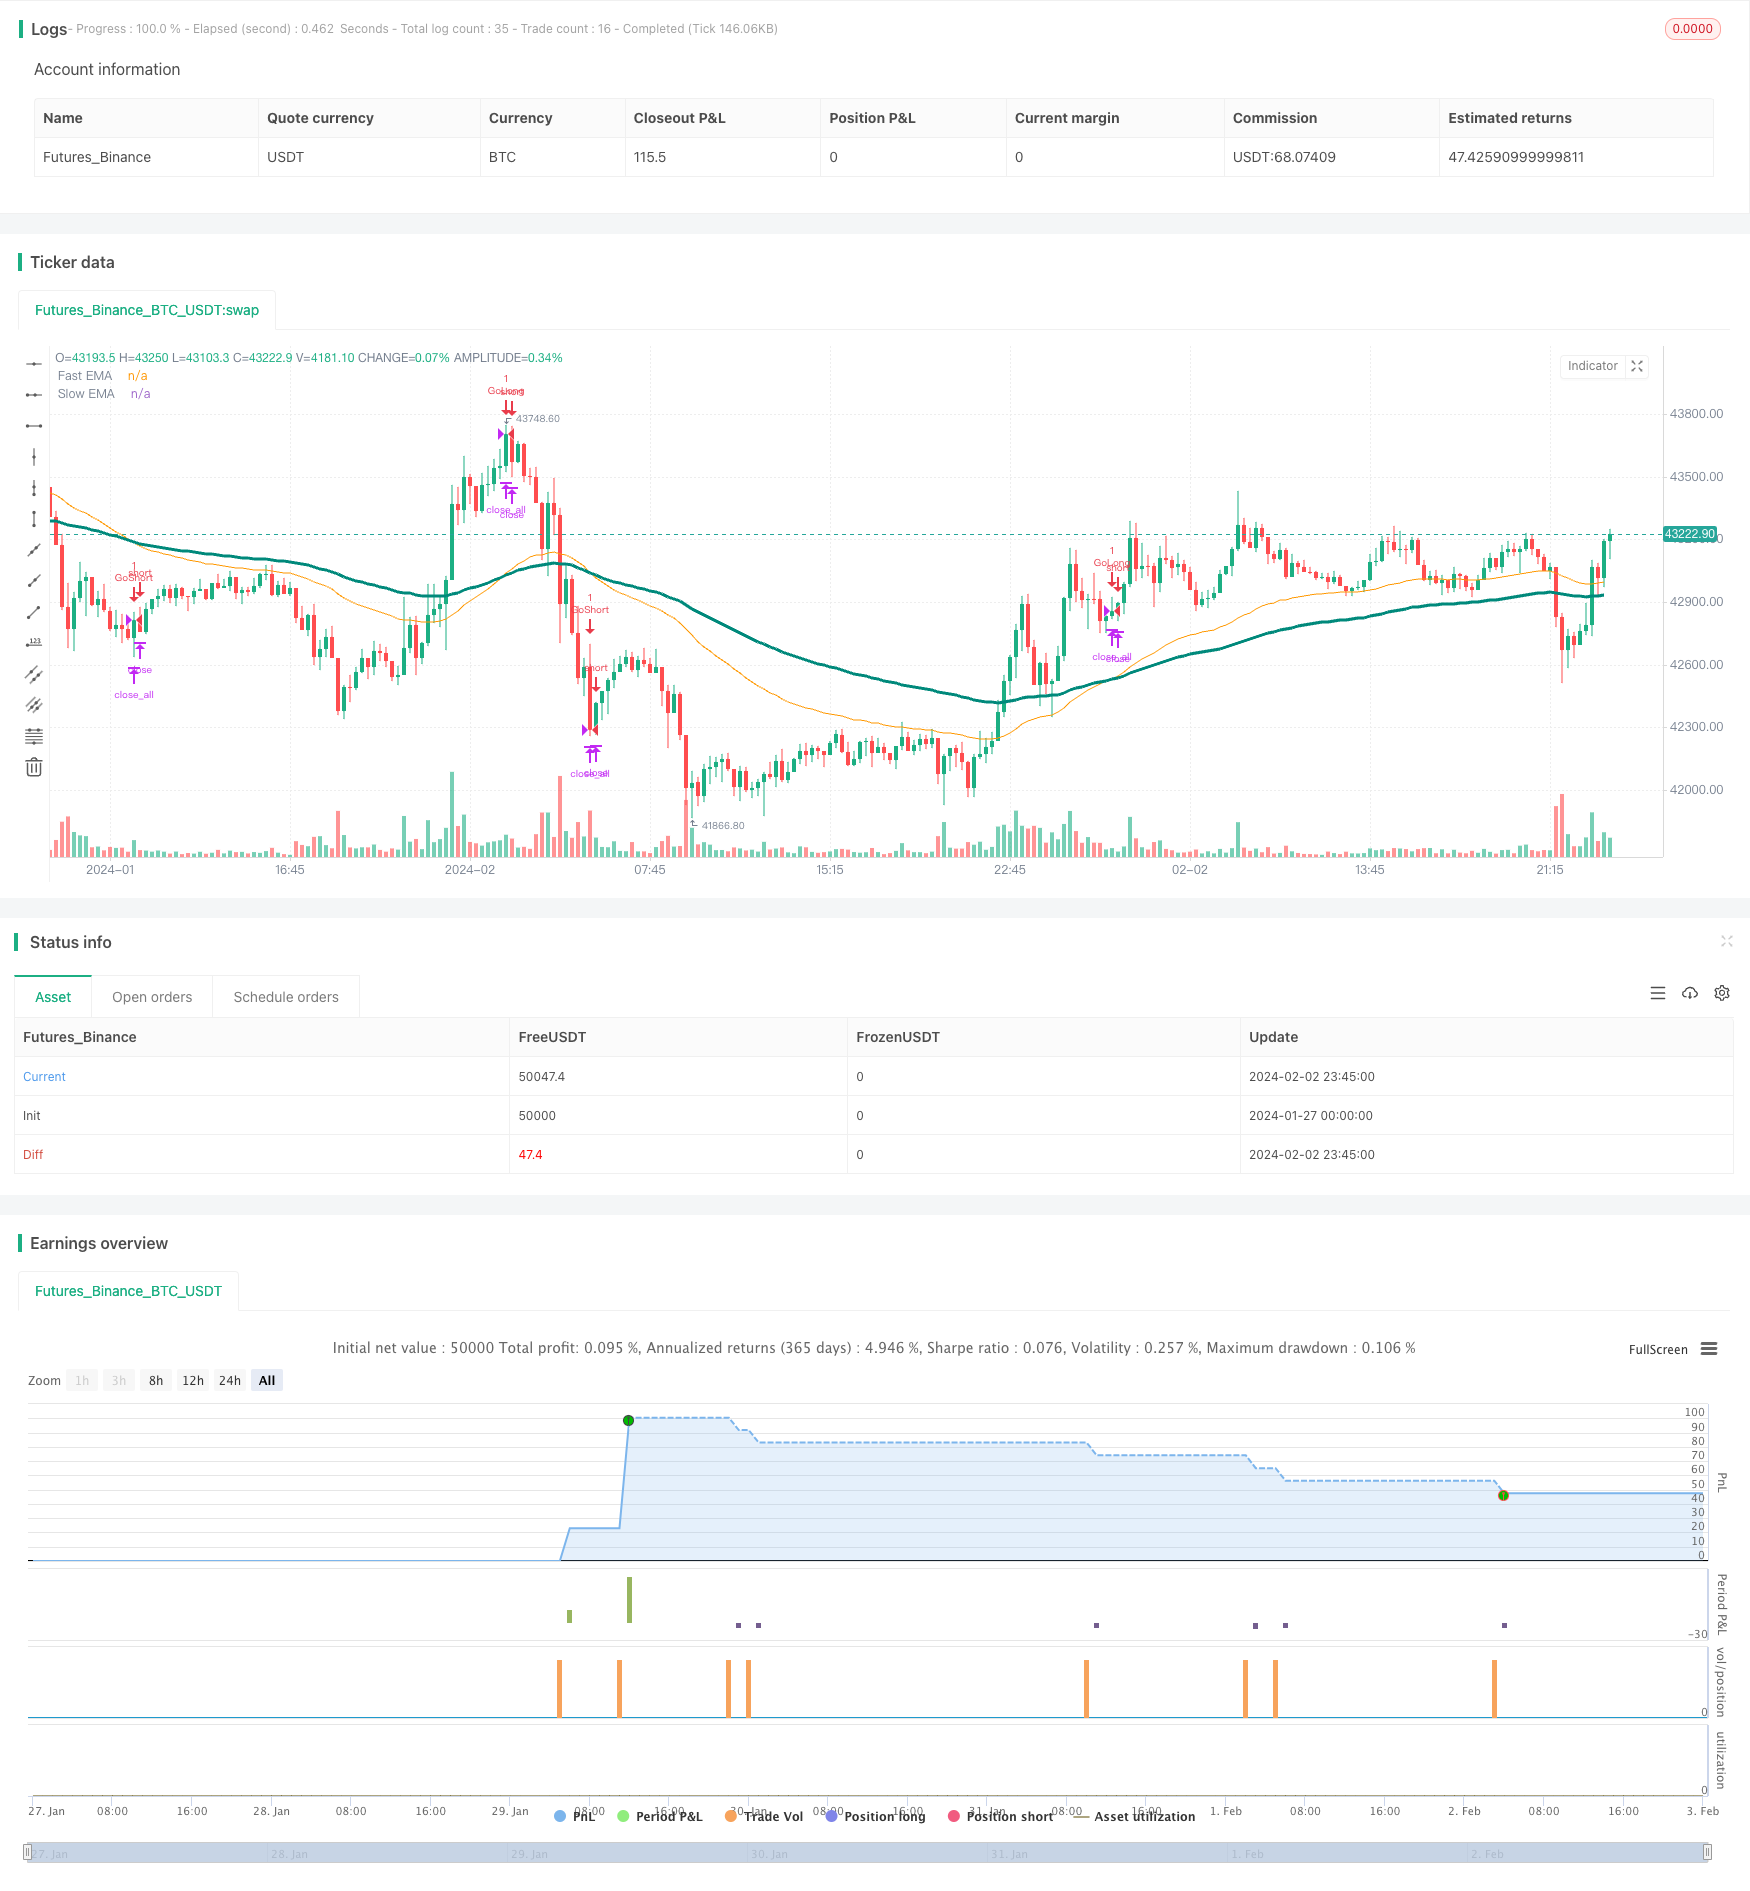Click the Current link in asset table
The height and width of the screenshot is (1891, 1750).
(44, 1077)
